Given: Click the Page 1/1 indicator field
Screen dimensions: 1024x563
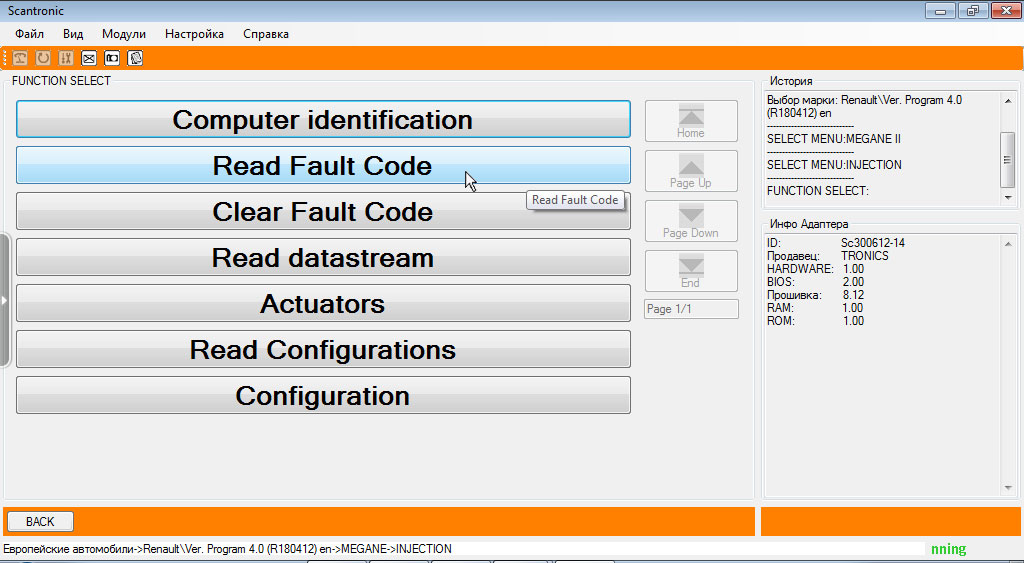Looking at the screenshot, I should (691, 309).
